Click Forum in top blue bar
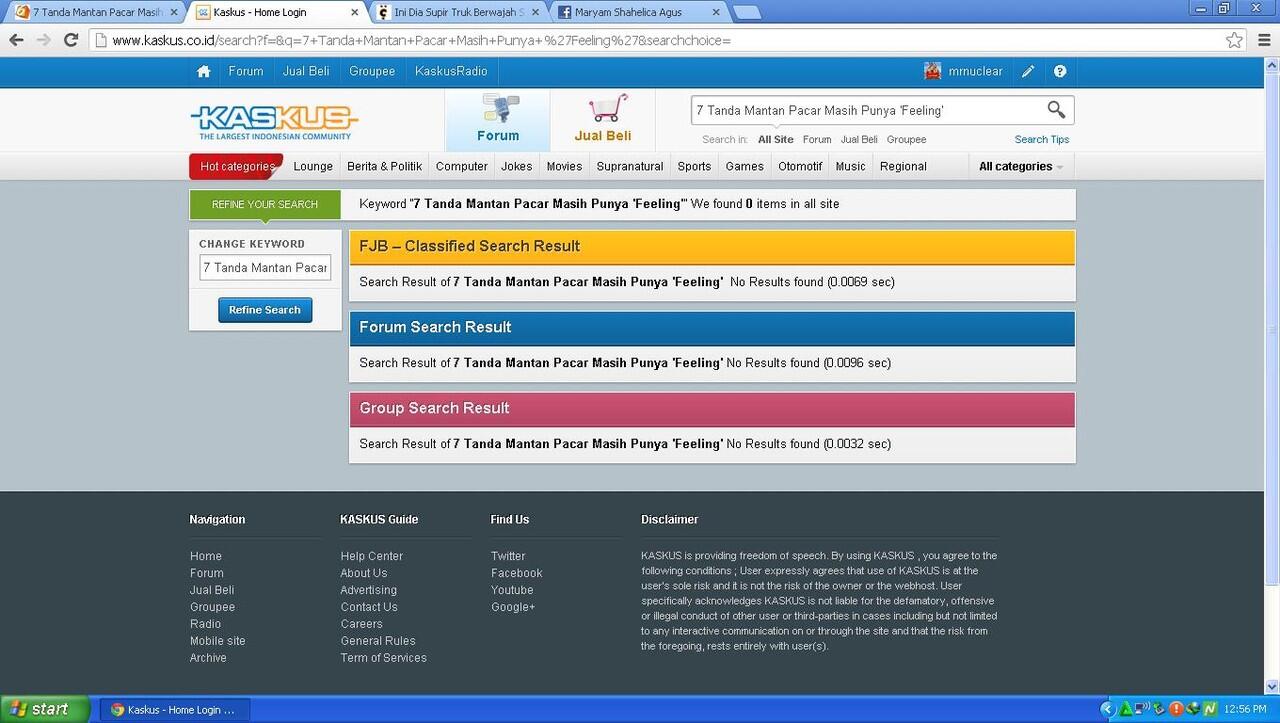The height and width of the screenshot is (723, 1280). (246, 71)
